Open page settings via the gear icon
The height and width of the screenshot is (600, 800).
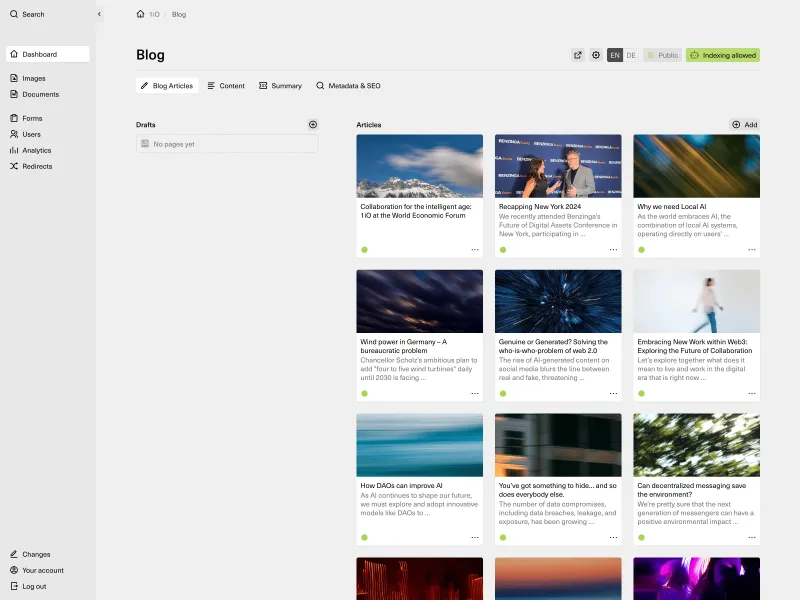(597, 55)
